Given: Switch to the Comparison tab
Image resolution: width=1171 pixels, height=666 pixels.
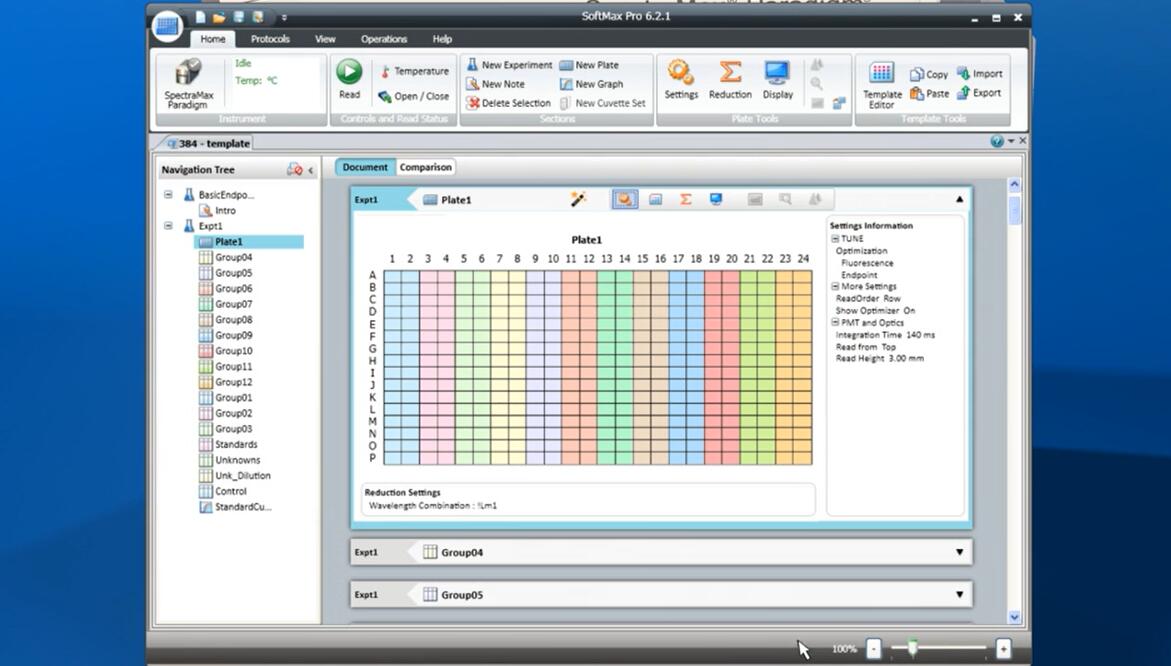Looking at the screenshot, I should 426,167.
